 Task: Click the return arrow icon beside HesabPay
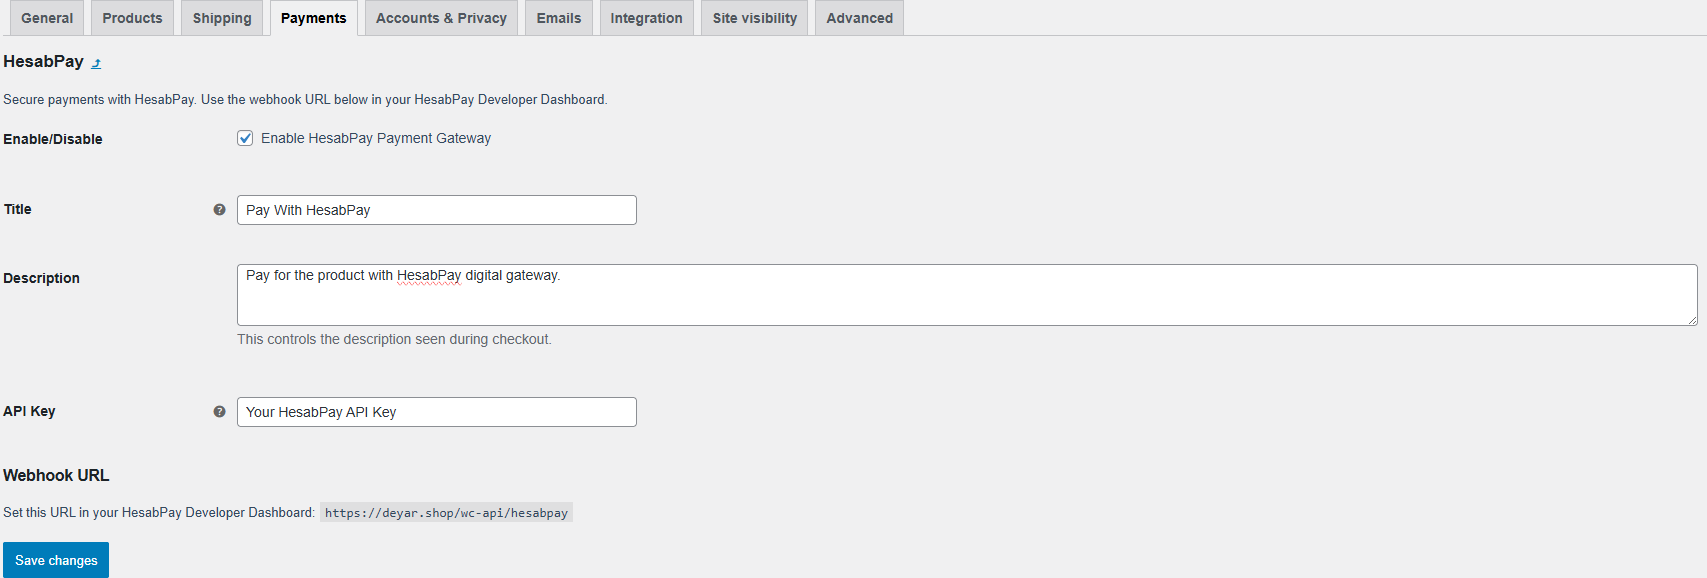coord(96,63)
